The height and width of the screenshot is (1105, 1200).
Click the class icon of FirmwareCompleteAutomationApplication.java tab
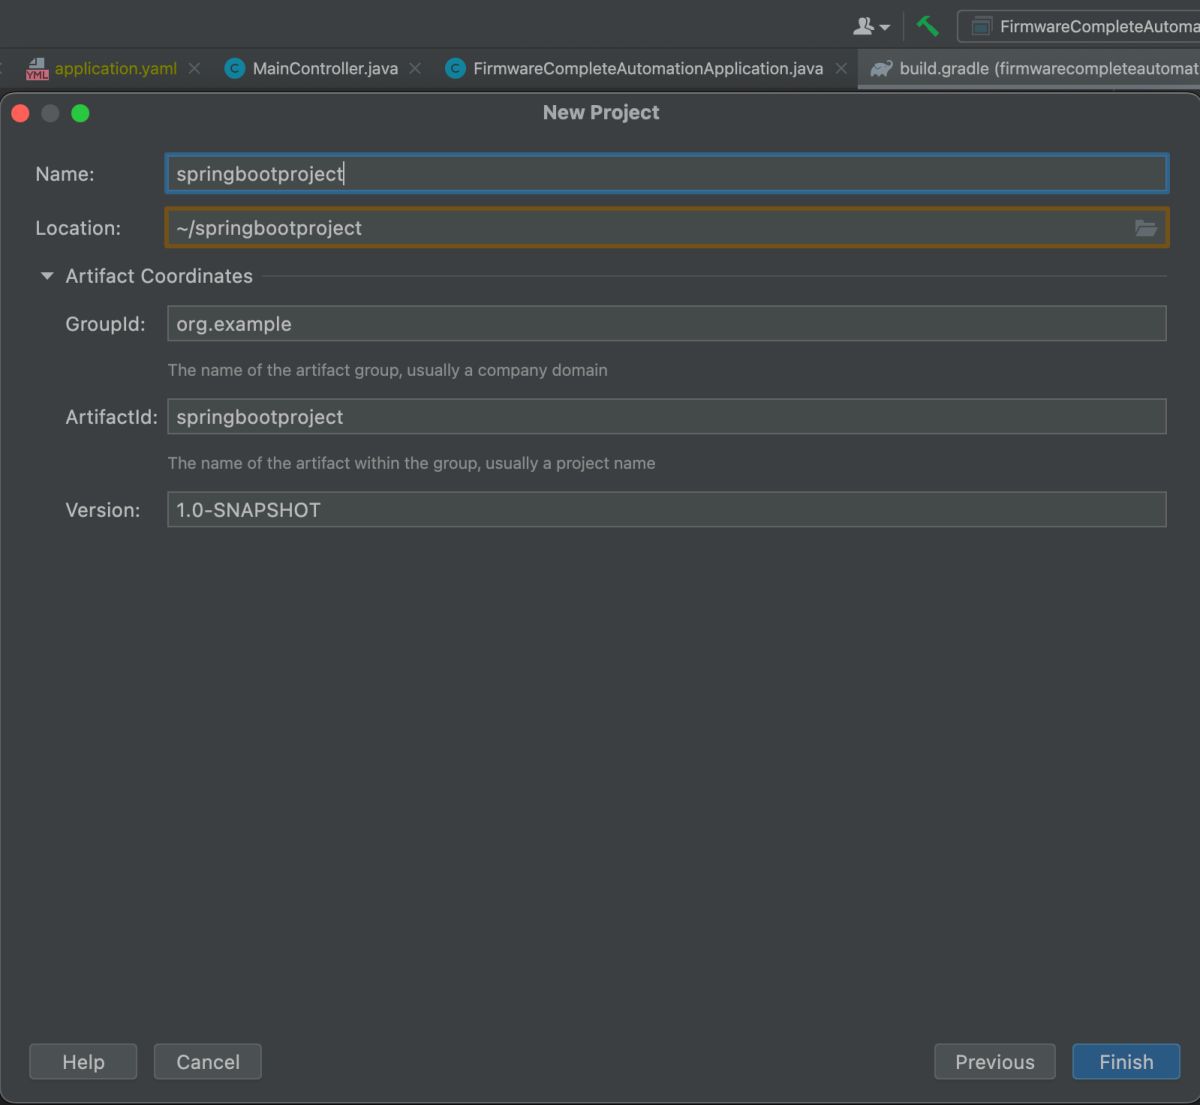[x=455, y=68]
